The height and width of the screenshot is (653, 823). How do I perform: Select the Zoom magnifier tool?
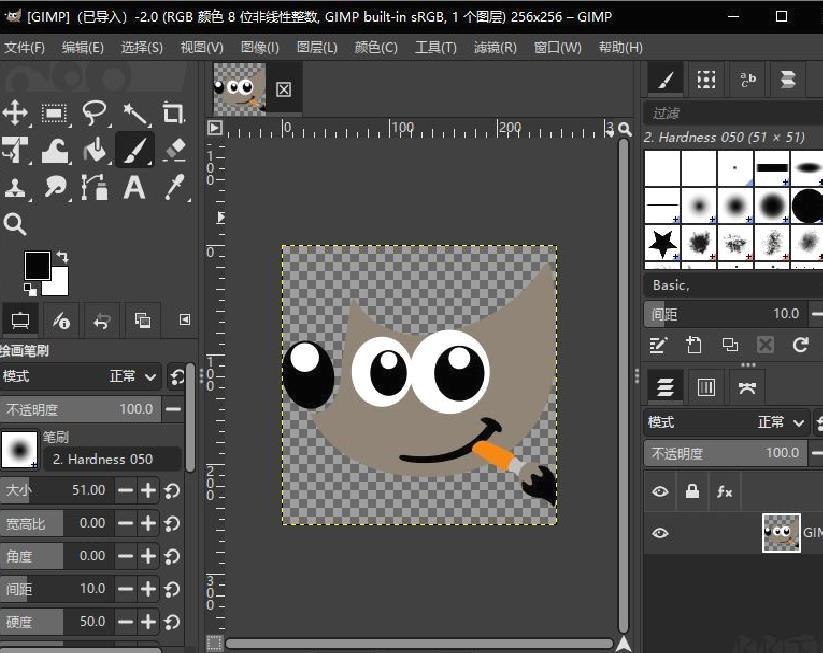click(15, 224)
